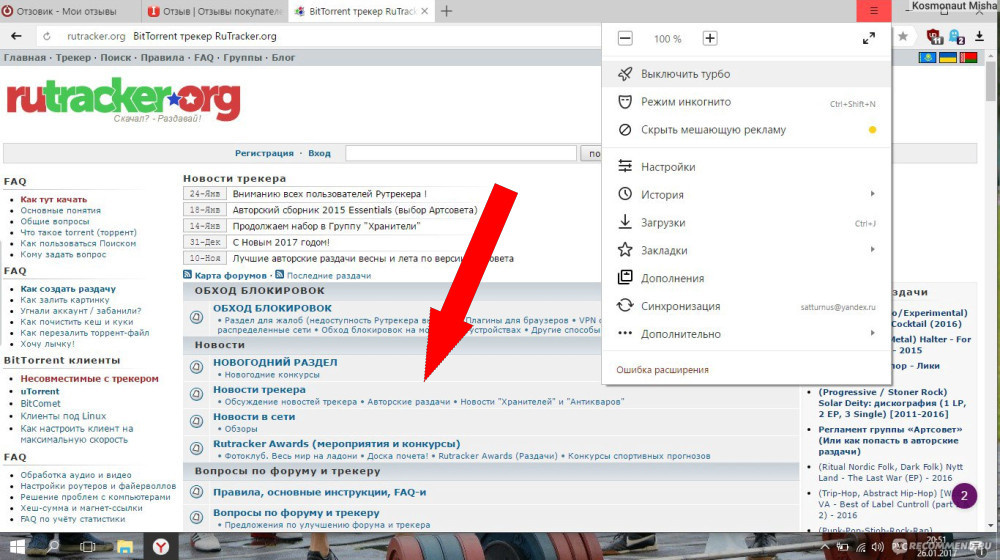
Task: Expand the Дополнительно submenu
Action: pos(746,334)
